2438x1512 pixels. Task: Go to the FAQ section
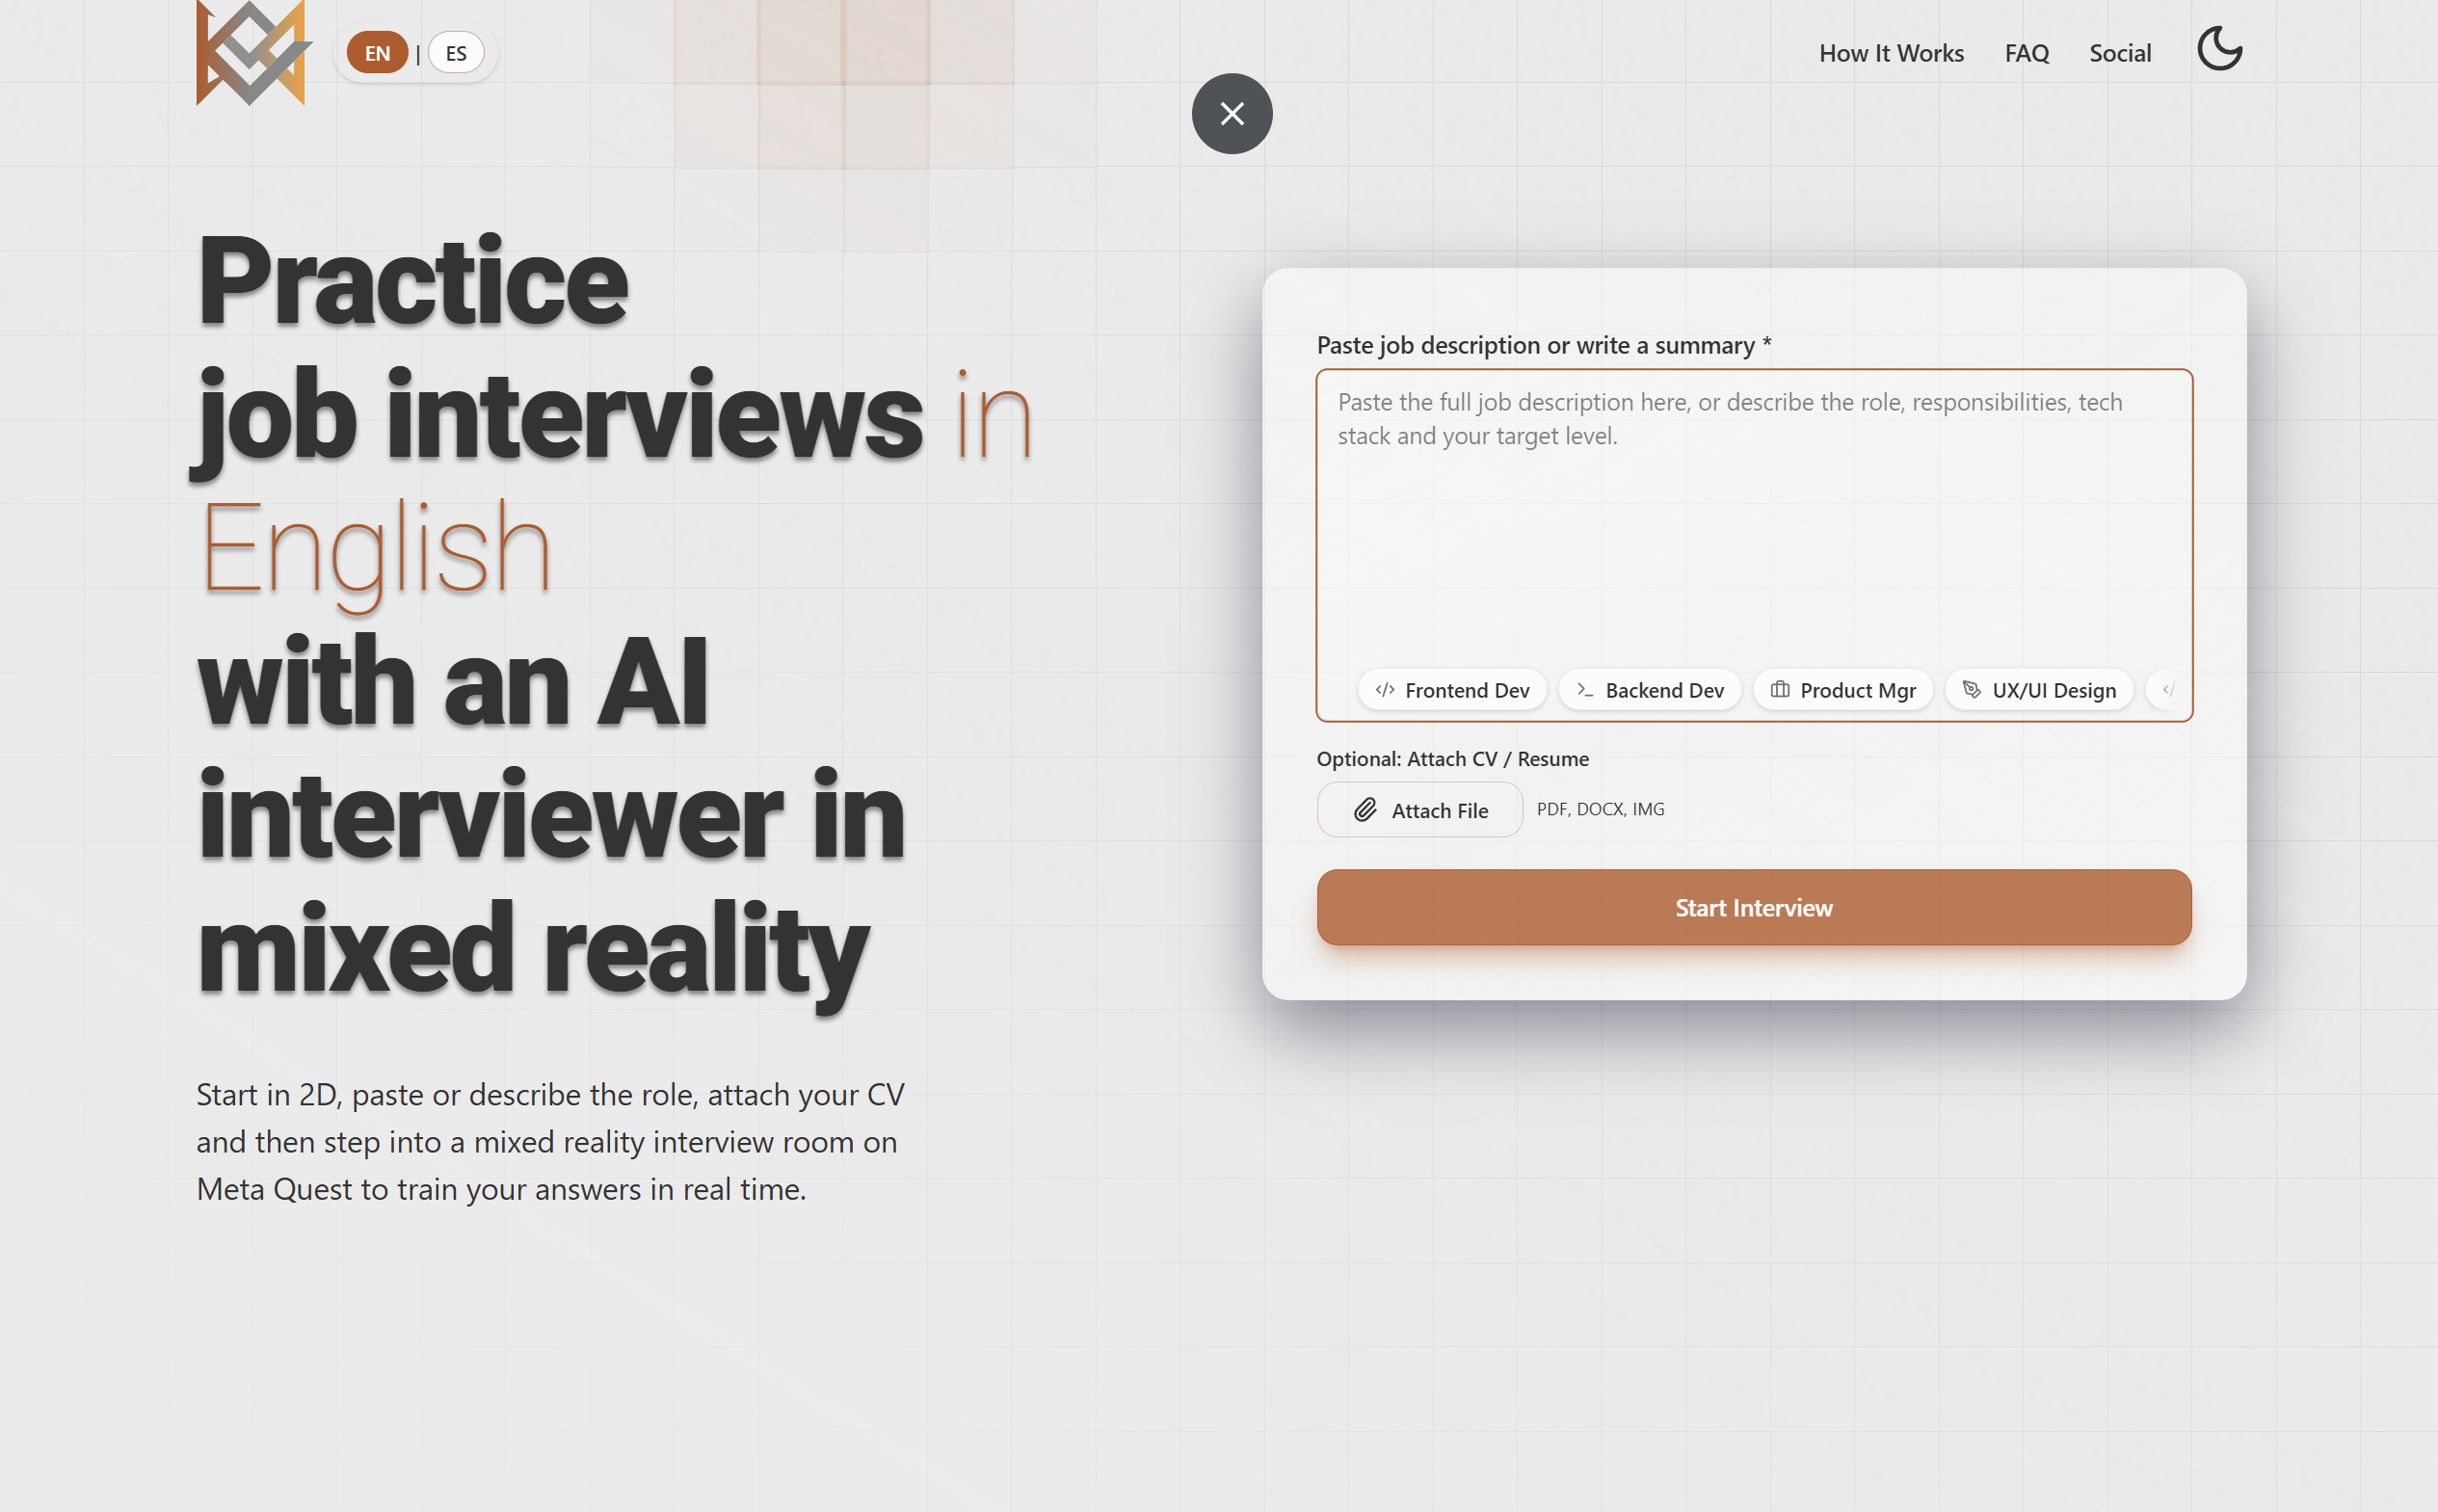click(2026, 53)
